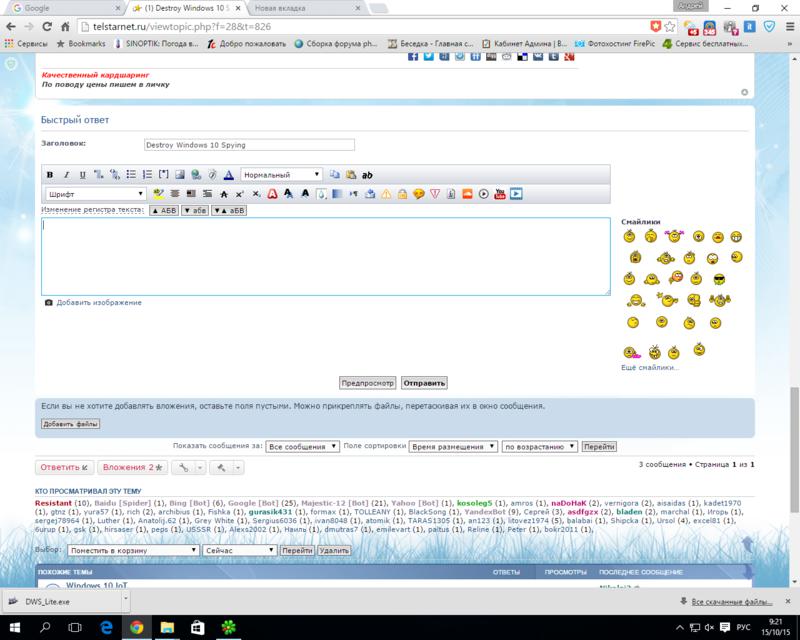Open the 'Все сообщения' filter dropdown
The width and height of the screenshot is (800, 640).
[303, 446]
